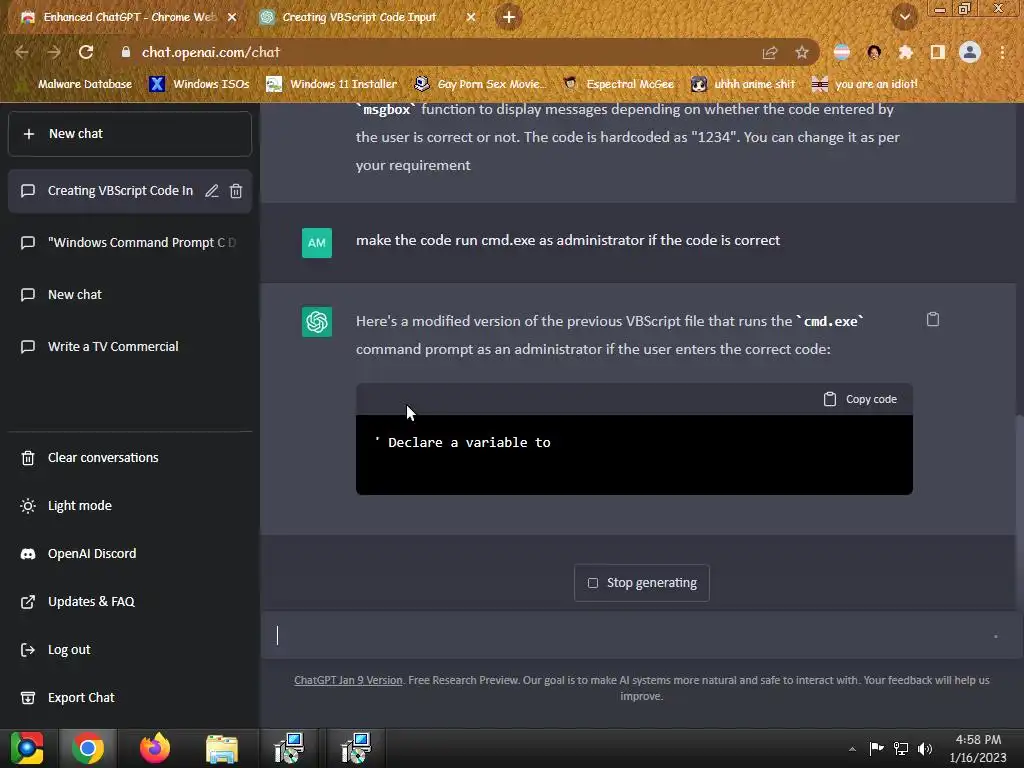Show hidden tray icons arrow
The image size is (1024, 768).
pyautogui.click(x=852, y=749)
